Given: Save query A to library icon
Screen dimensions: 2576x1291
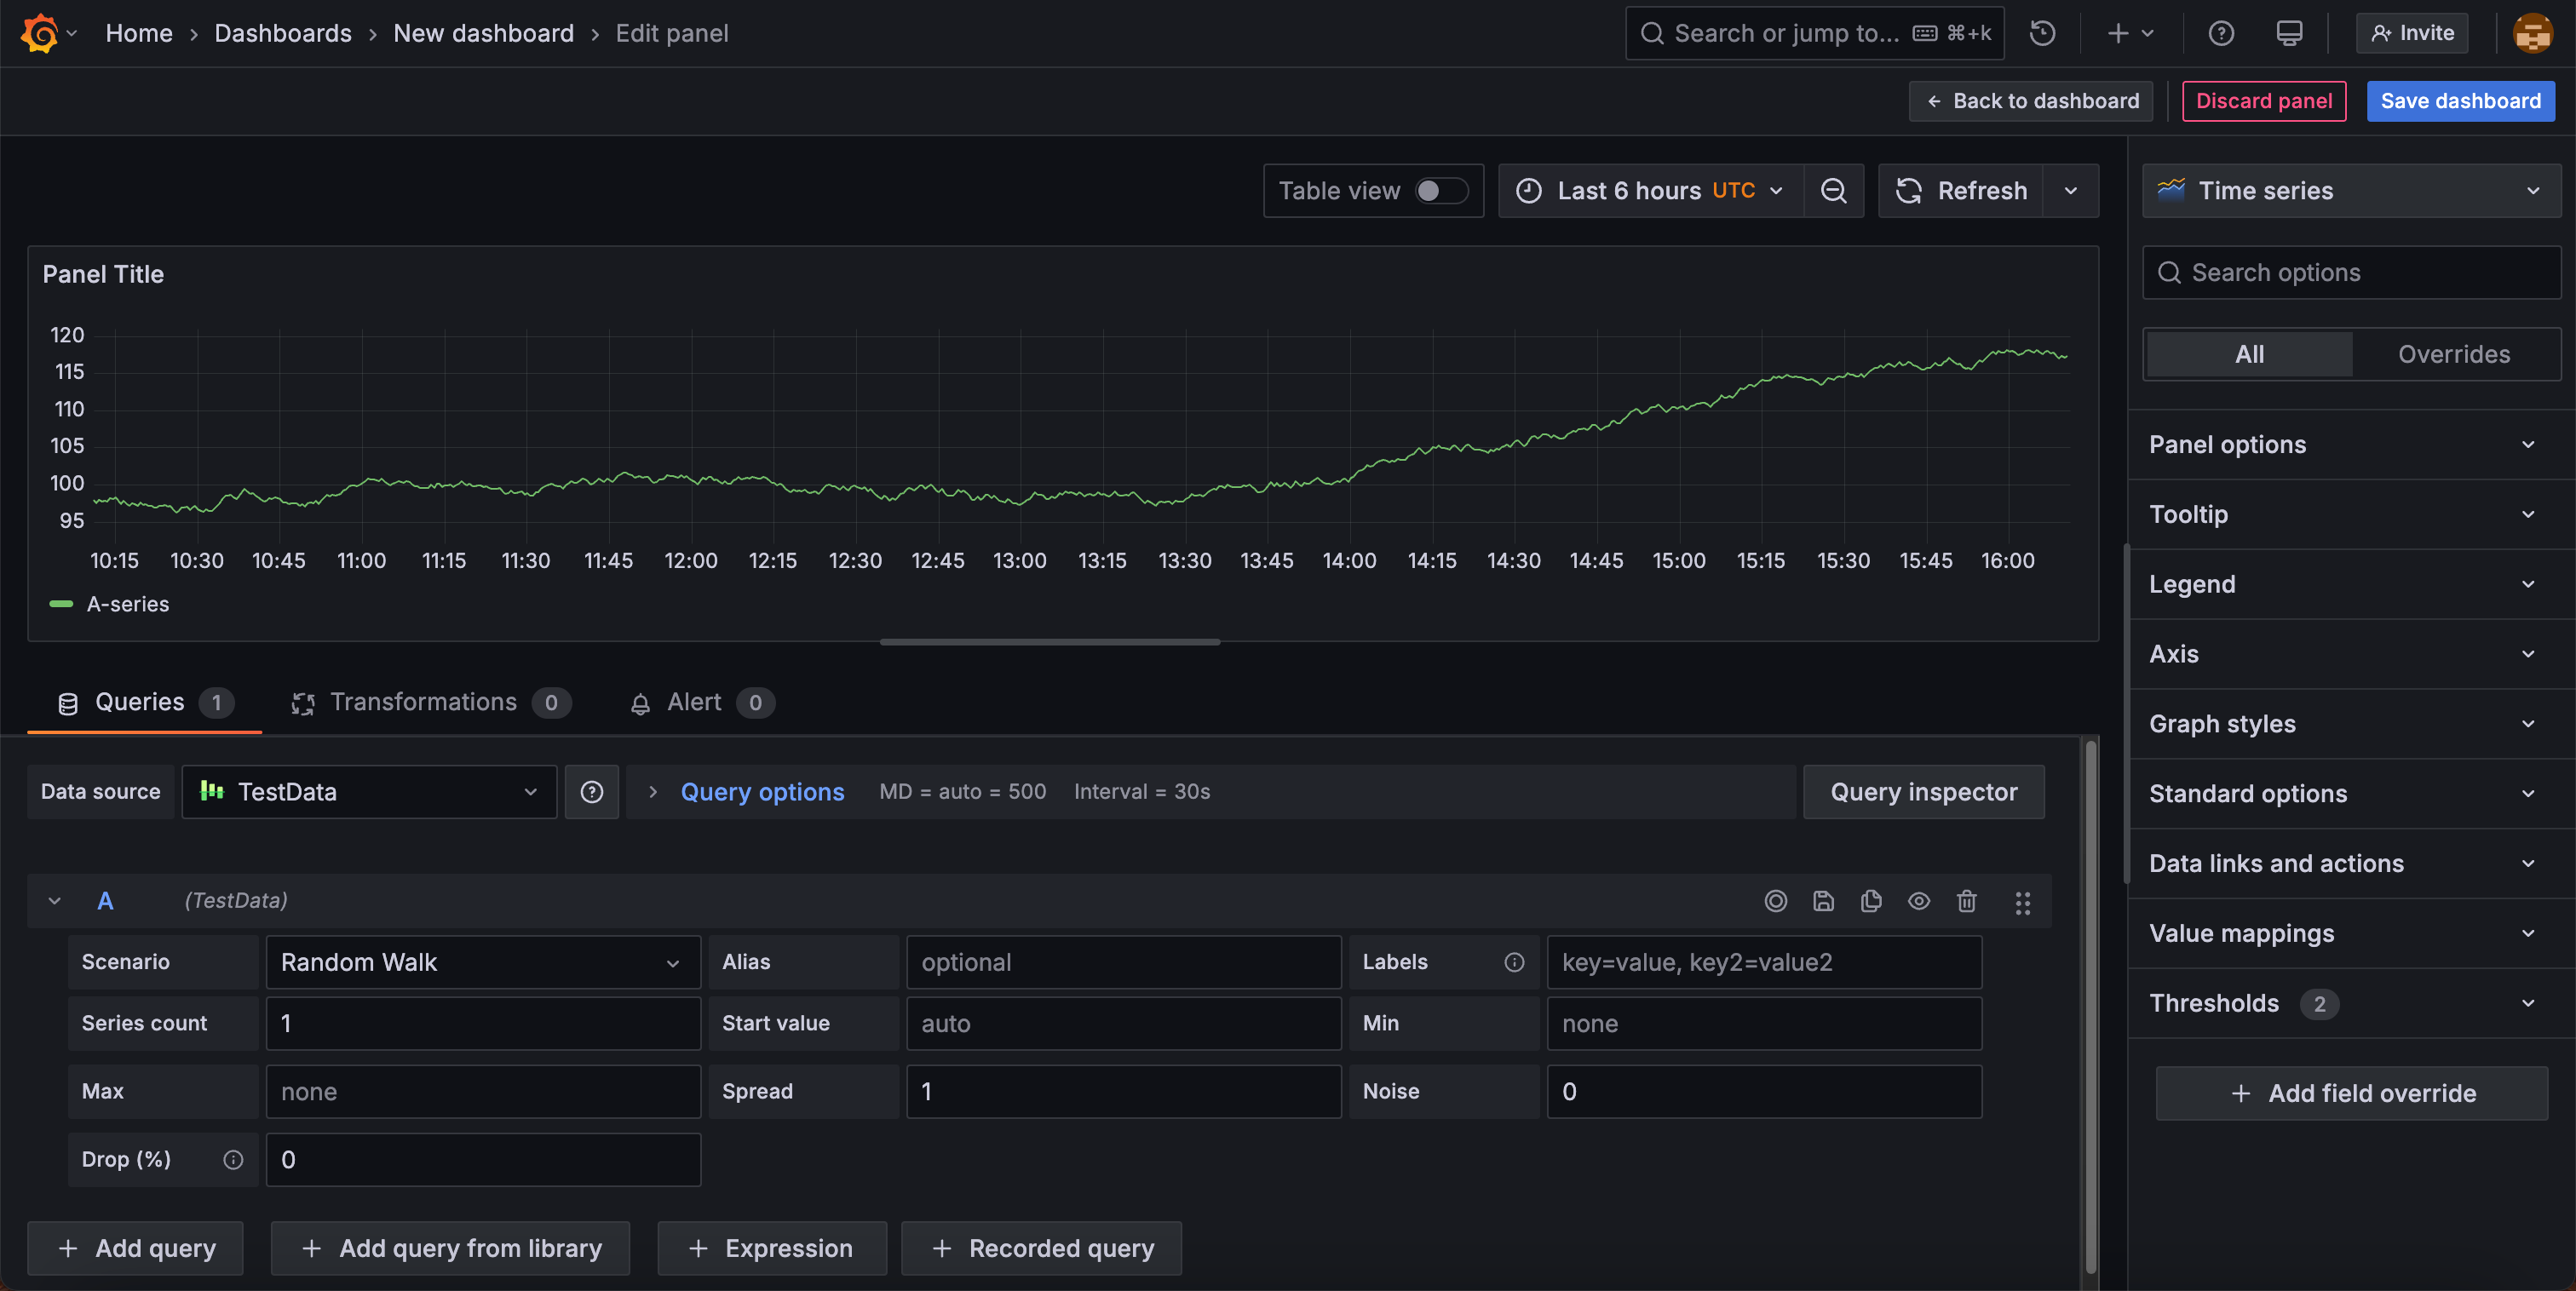Looking at the screenshot, I should pos(1823,901).
